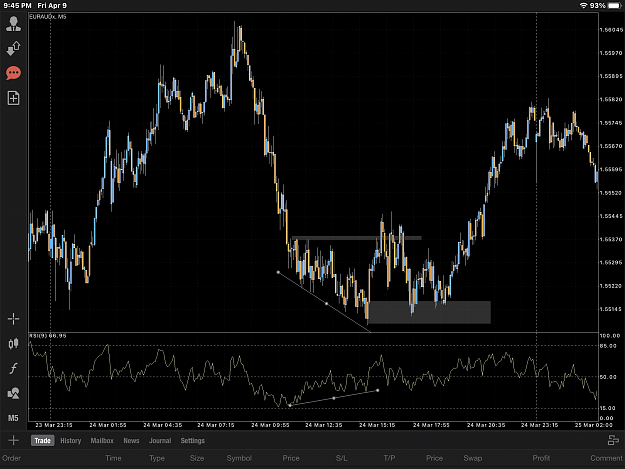Click the RSI(9) indicator label
Screen dimensions: 625x469
tap(47, 336)
